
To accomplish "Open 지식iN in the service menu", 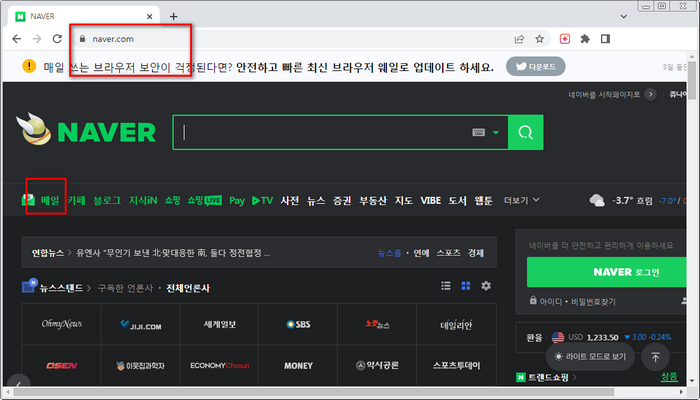I will [143, 200].
